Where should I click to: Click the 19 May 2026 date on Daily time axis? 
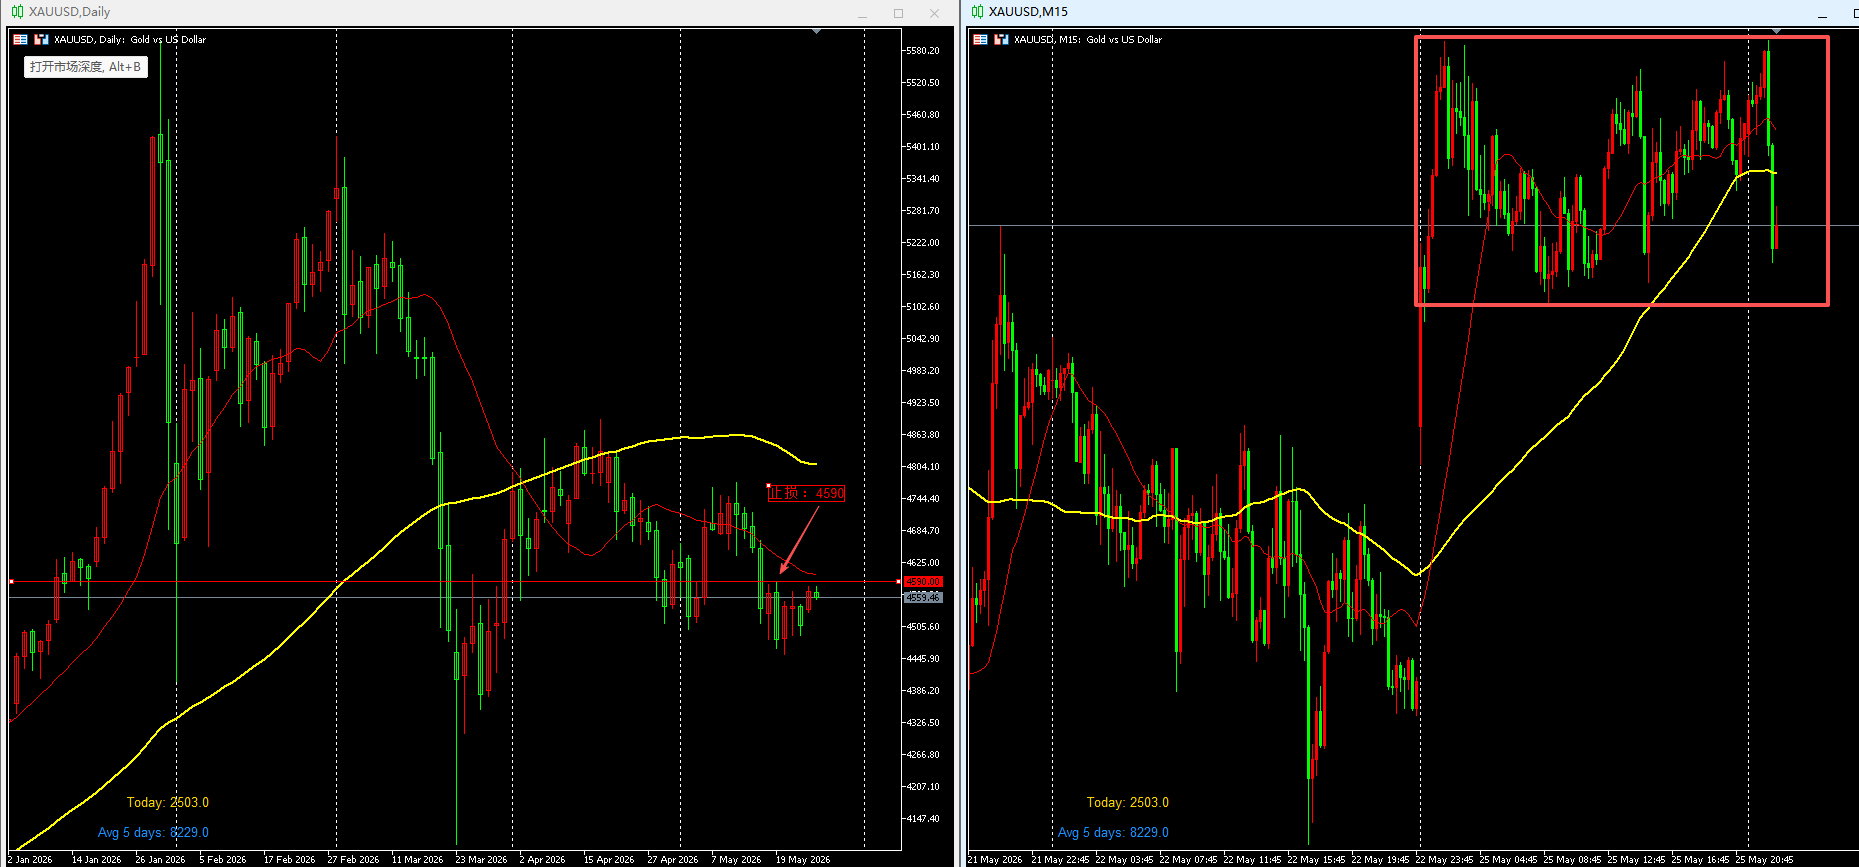(803, 859)
